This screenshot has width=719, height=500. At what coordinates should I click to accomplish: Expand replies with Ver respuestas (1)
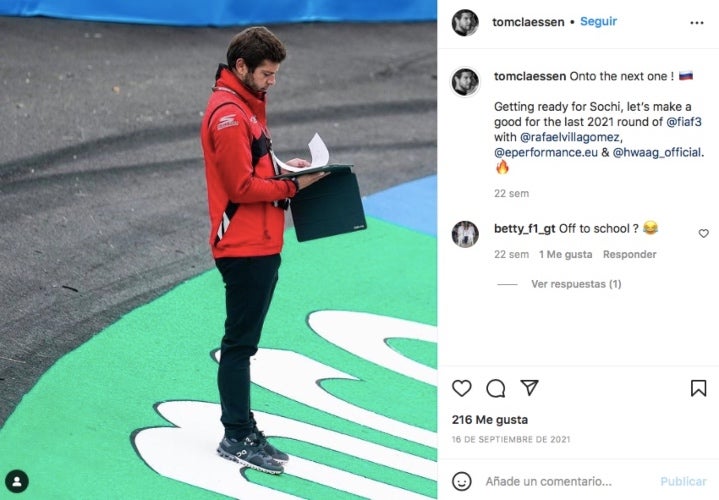point(576,284)
